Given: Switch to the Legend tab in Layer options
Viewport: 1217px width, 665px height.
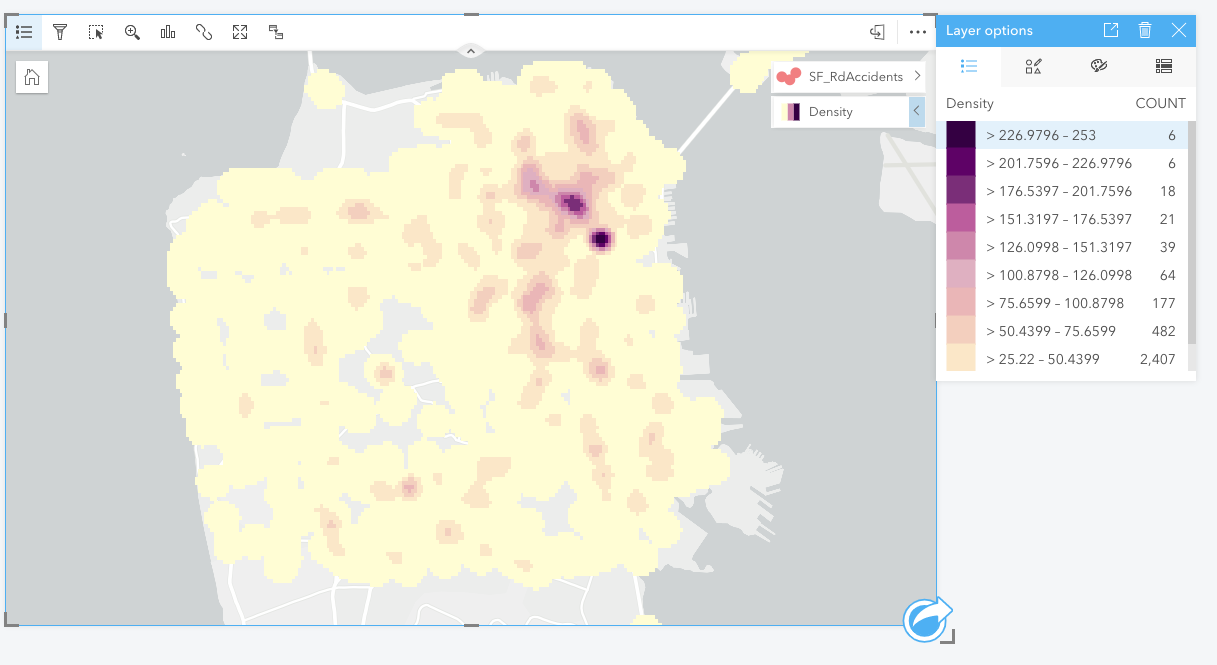Looking at the screenshot, I should coord(968,67).
